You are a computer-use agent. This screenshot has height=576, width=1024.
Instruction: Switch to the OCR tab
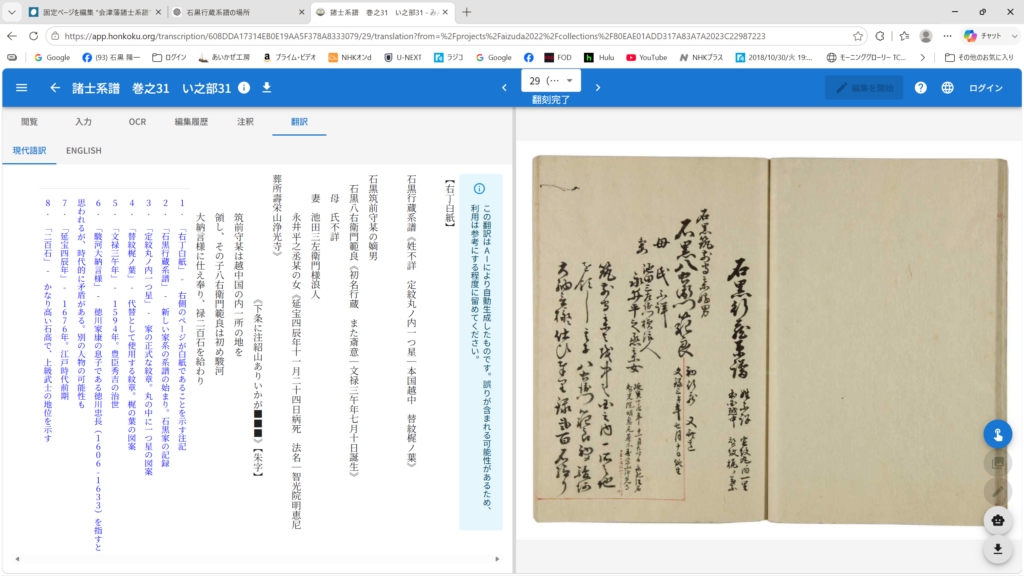point(137,121)
